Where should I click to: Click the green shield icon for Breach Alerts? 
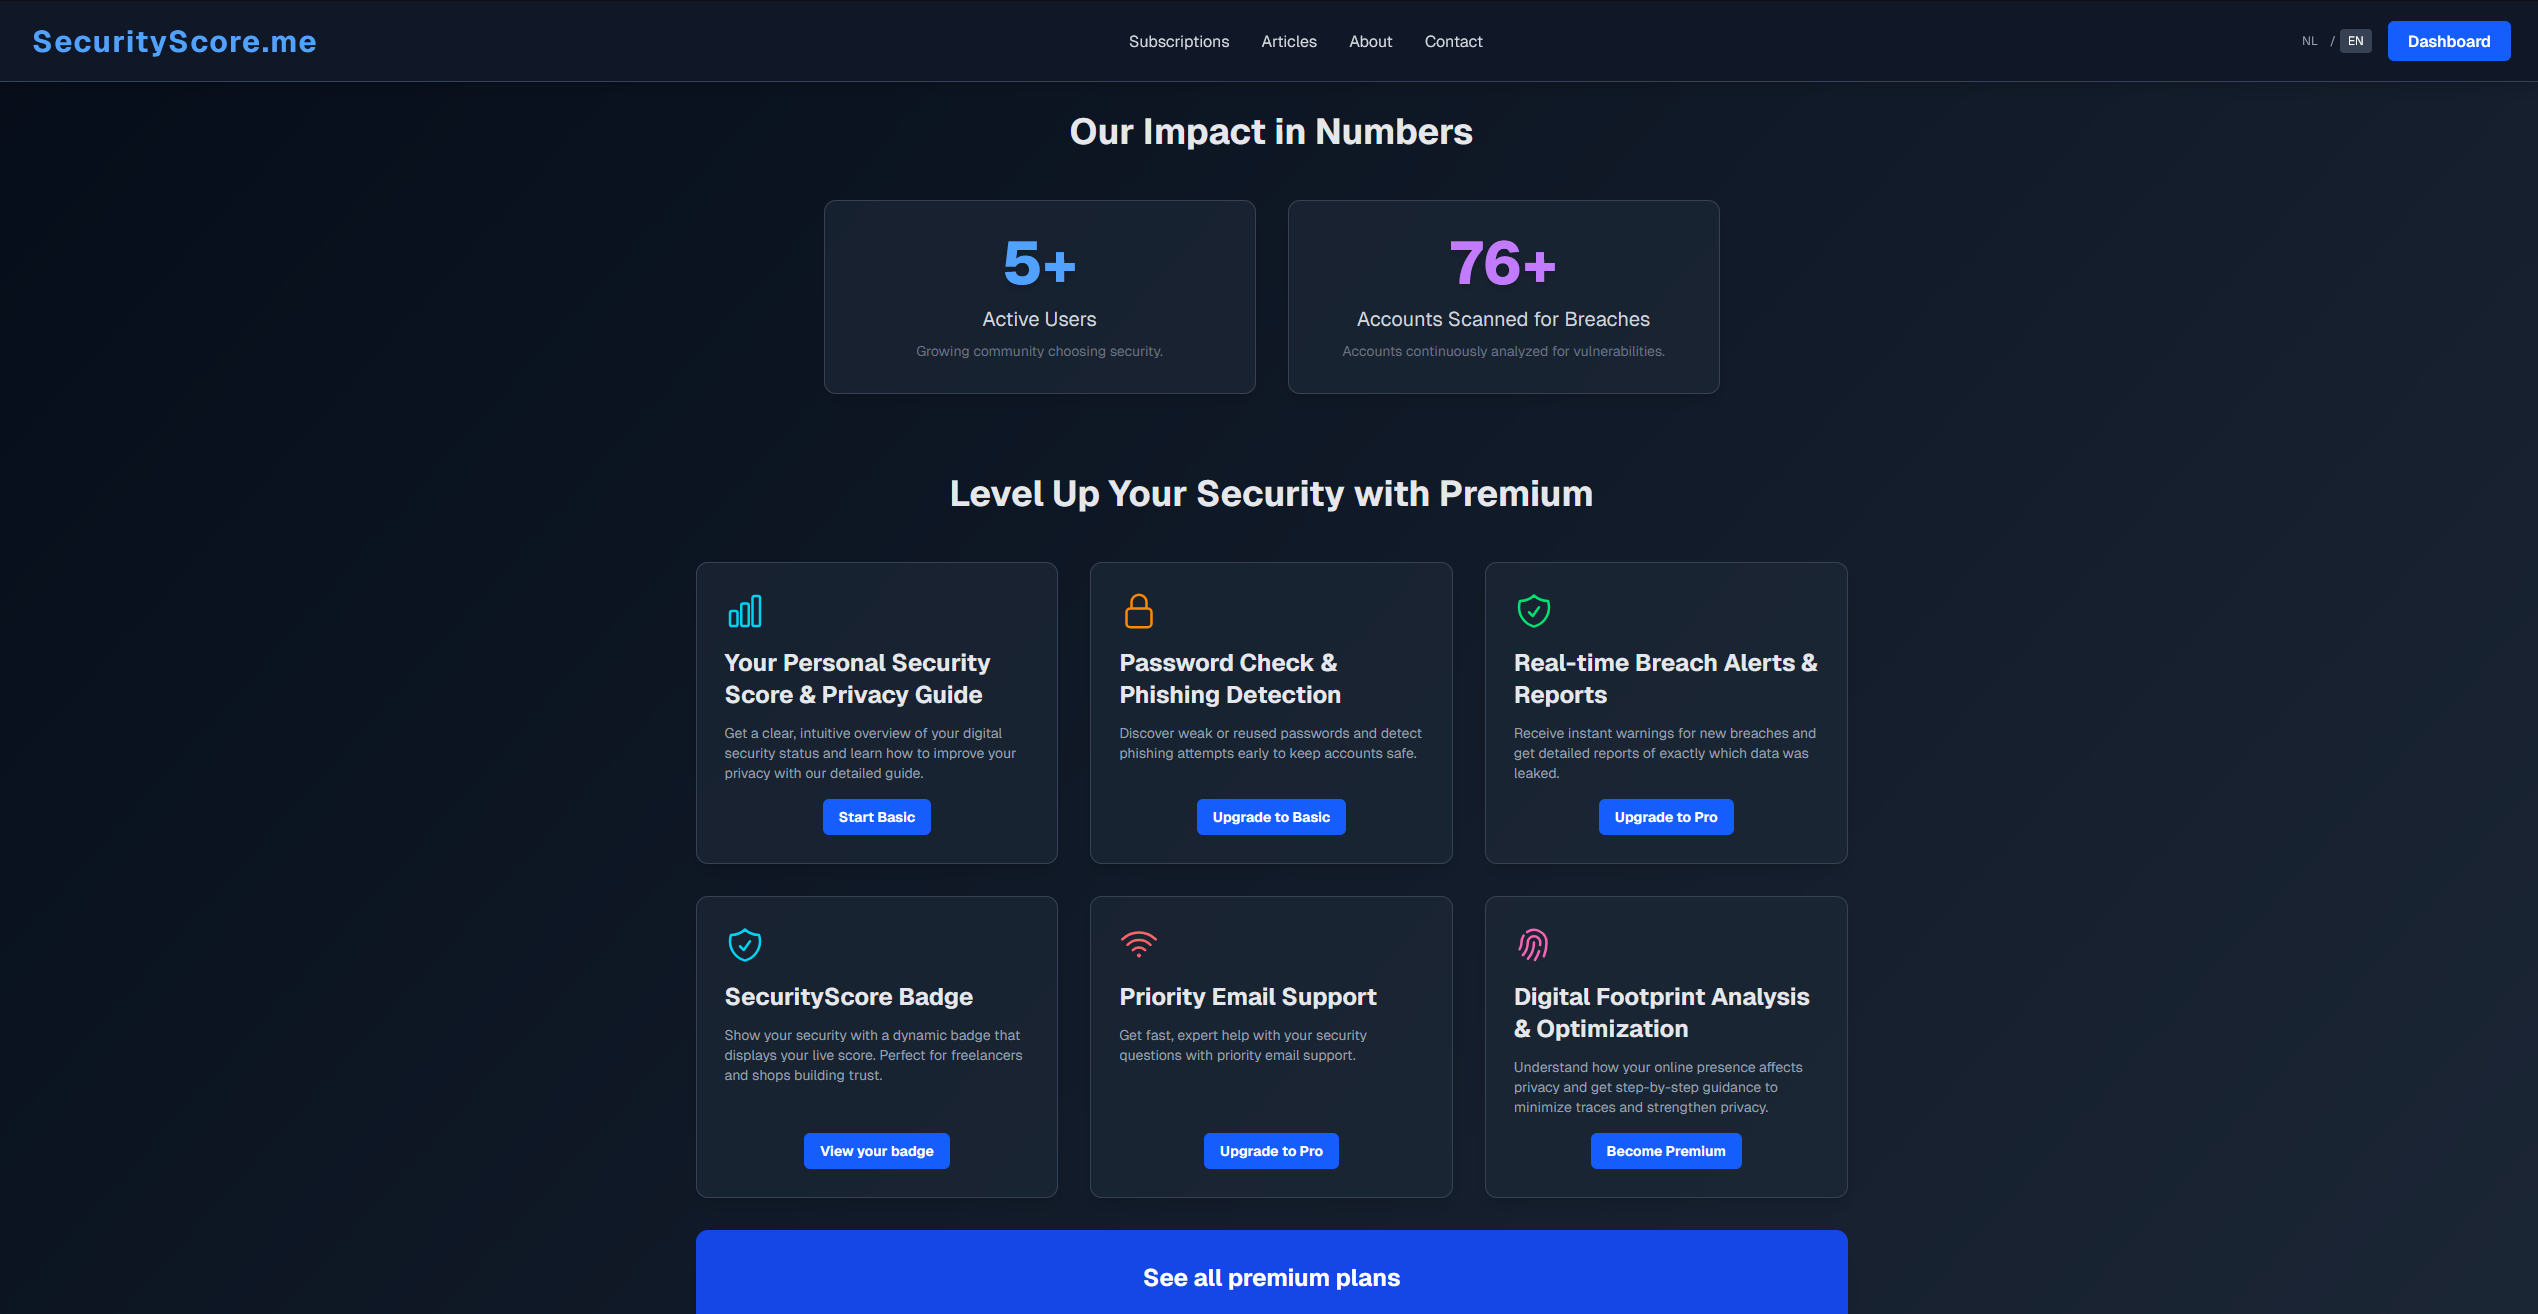[x=1533, y=611]
